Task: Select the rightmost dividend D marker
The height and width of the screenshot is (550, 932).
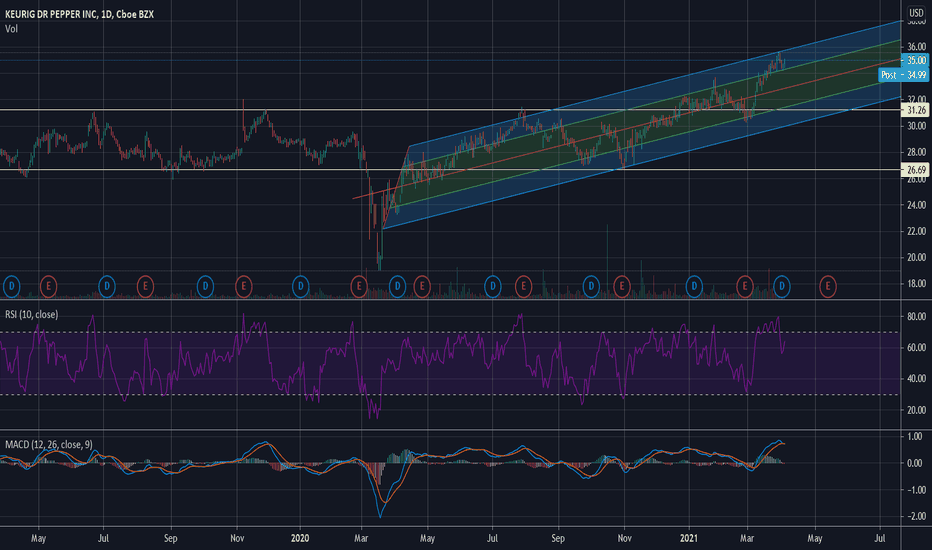Action: click(x=782, y=287)
